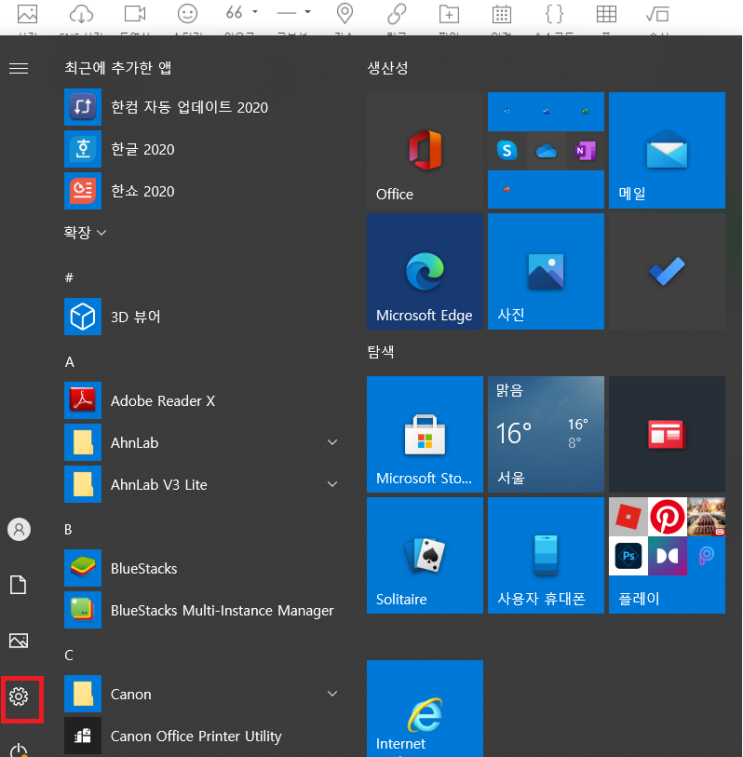This screenshot has width=743, height=757.
Task: Insert table using grid icon
Action: [x=606, y=14]
